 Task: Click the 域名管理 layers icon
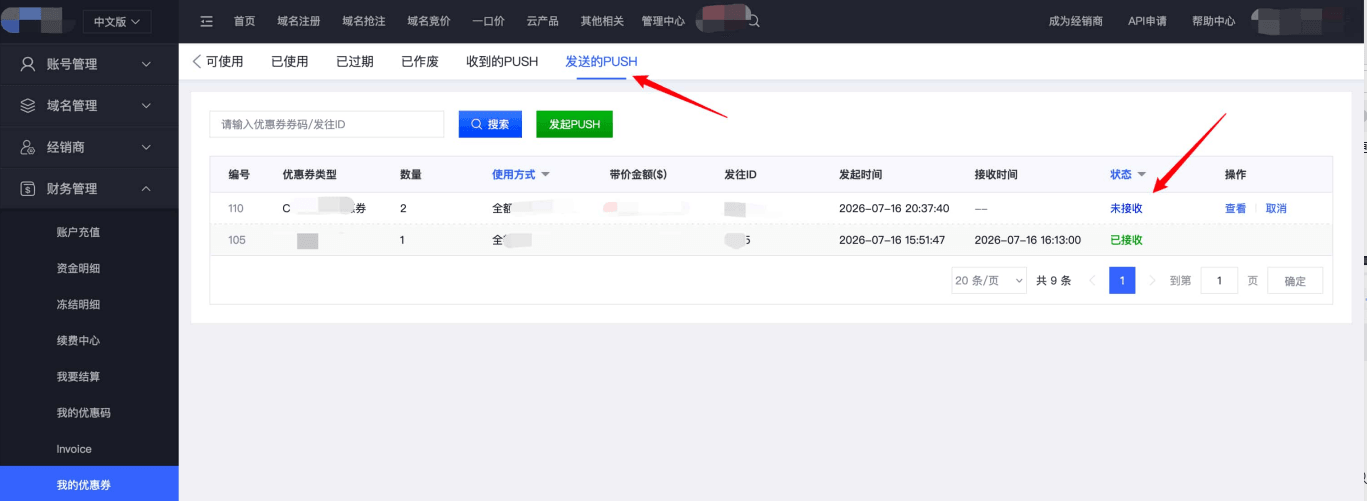click(28, 105)
